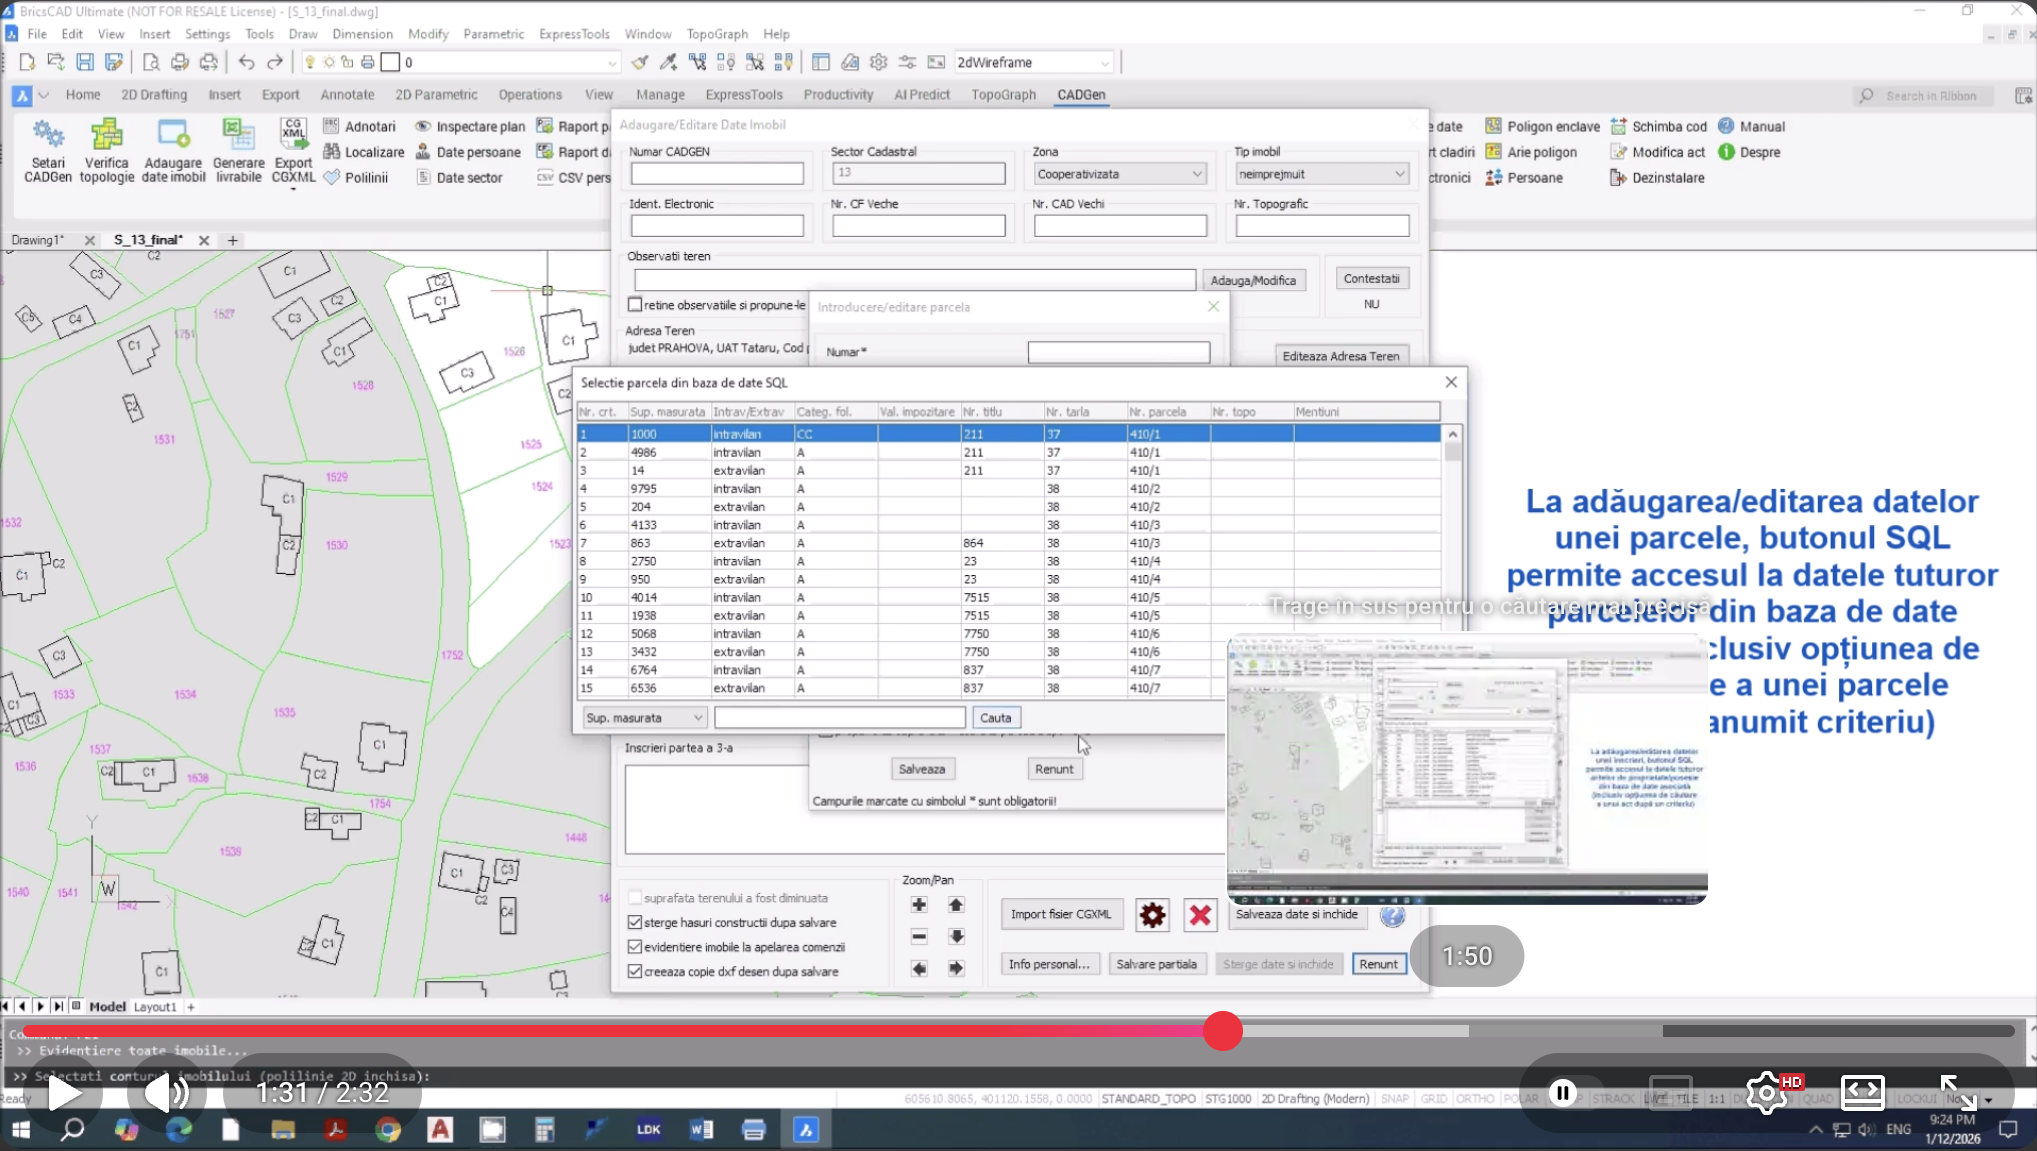
Task: Click the Numar CADGEN input field
Action: (717, 174)
